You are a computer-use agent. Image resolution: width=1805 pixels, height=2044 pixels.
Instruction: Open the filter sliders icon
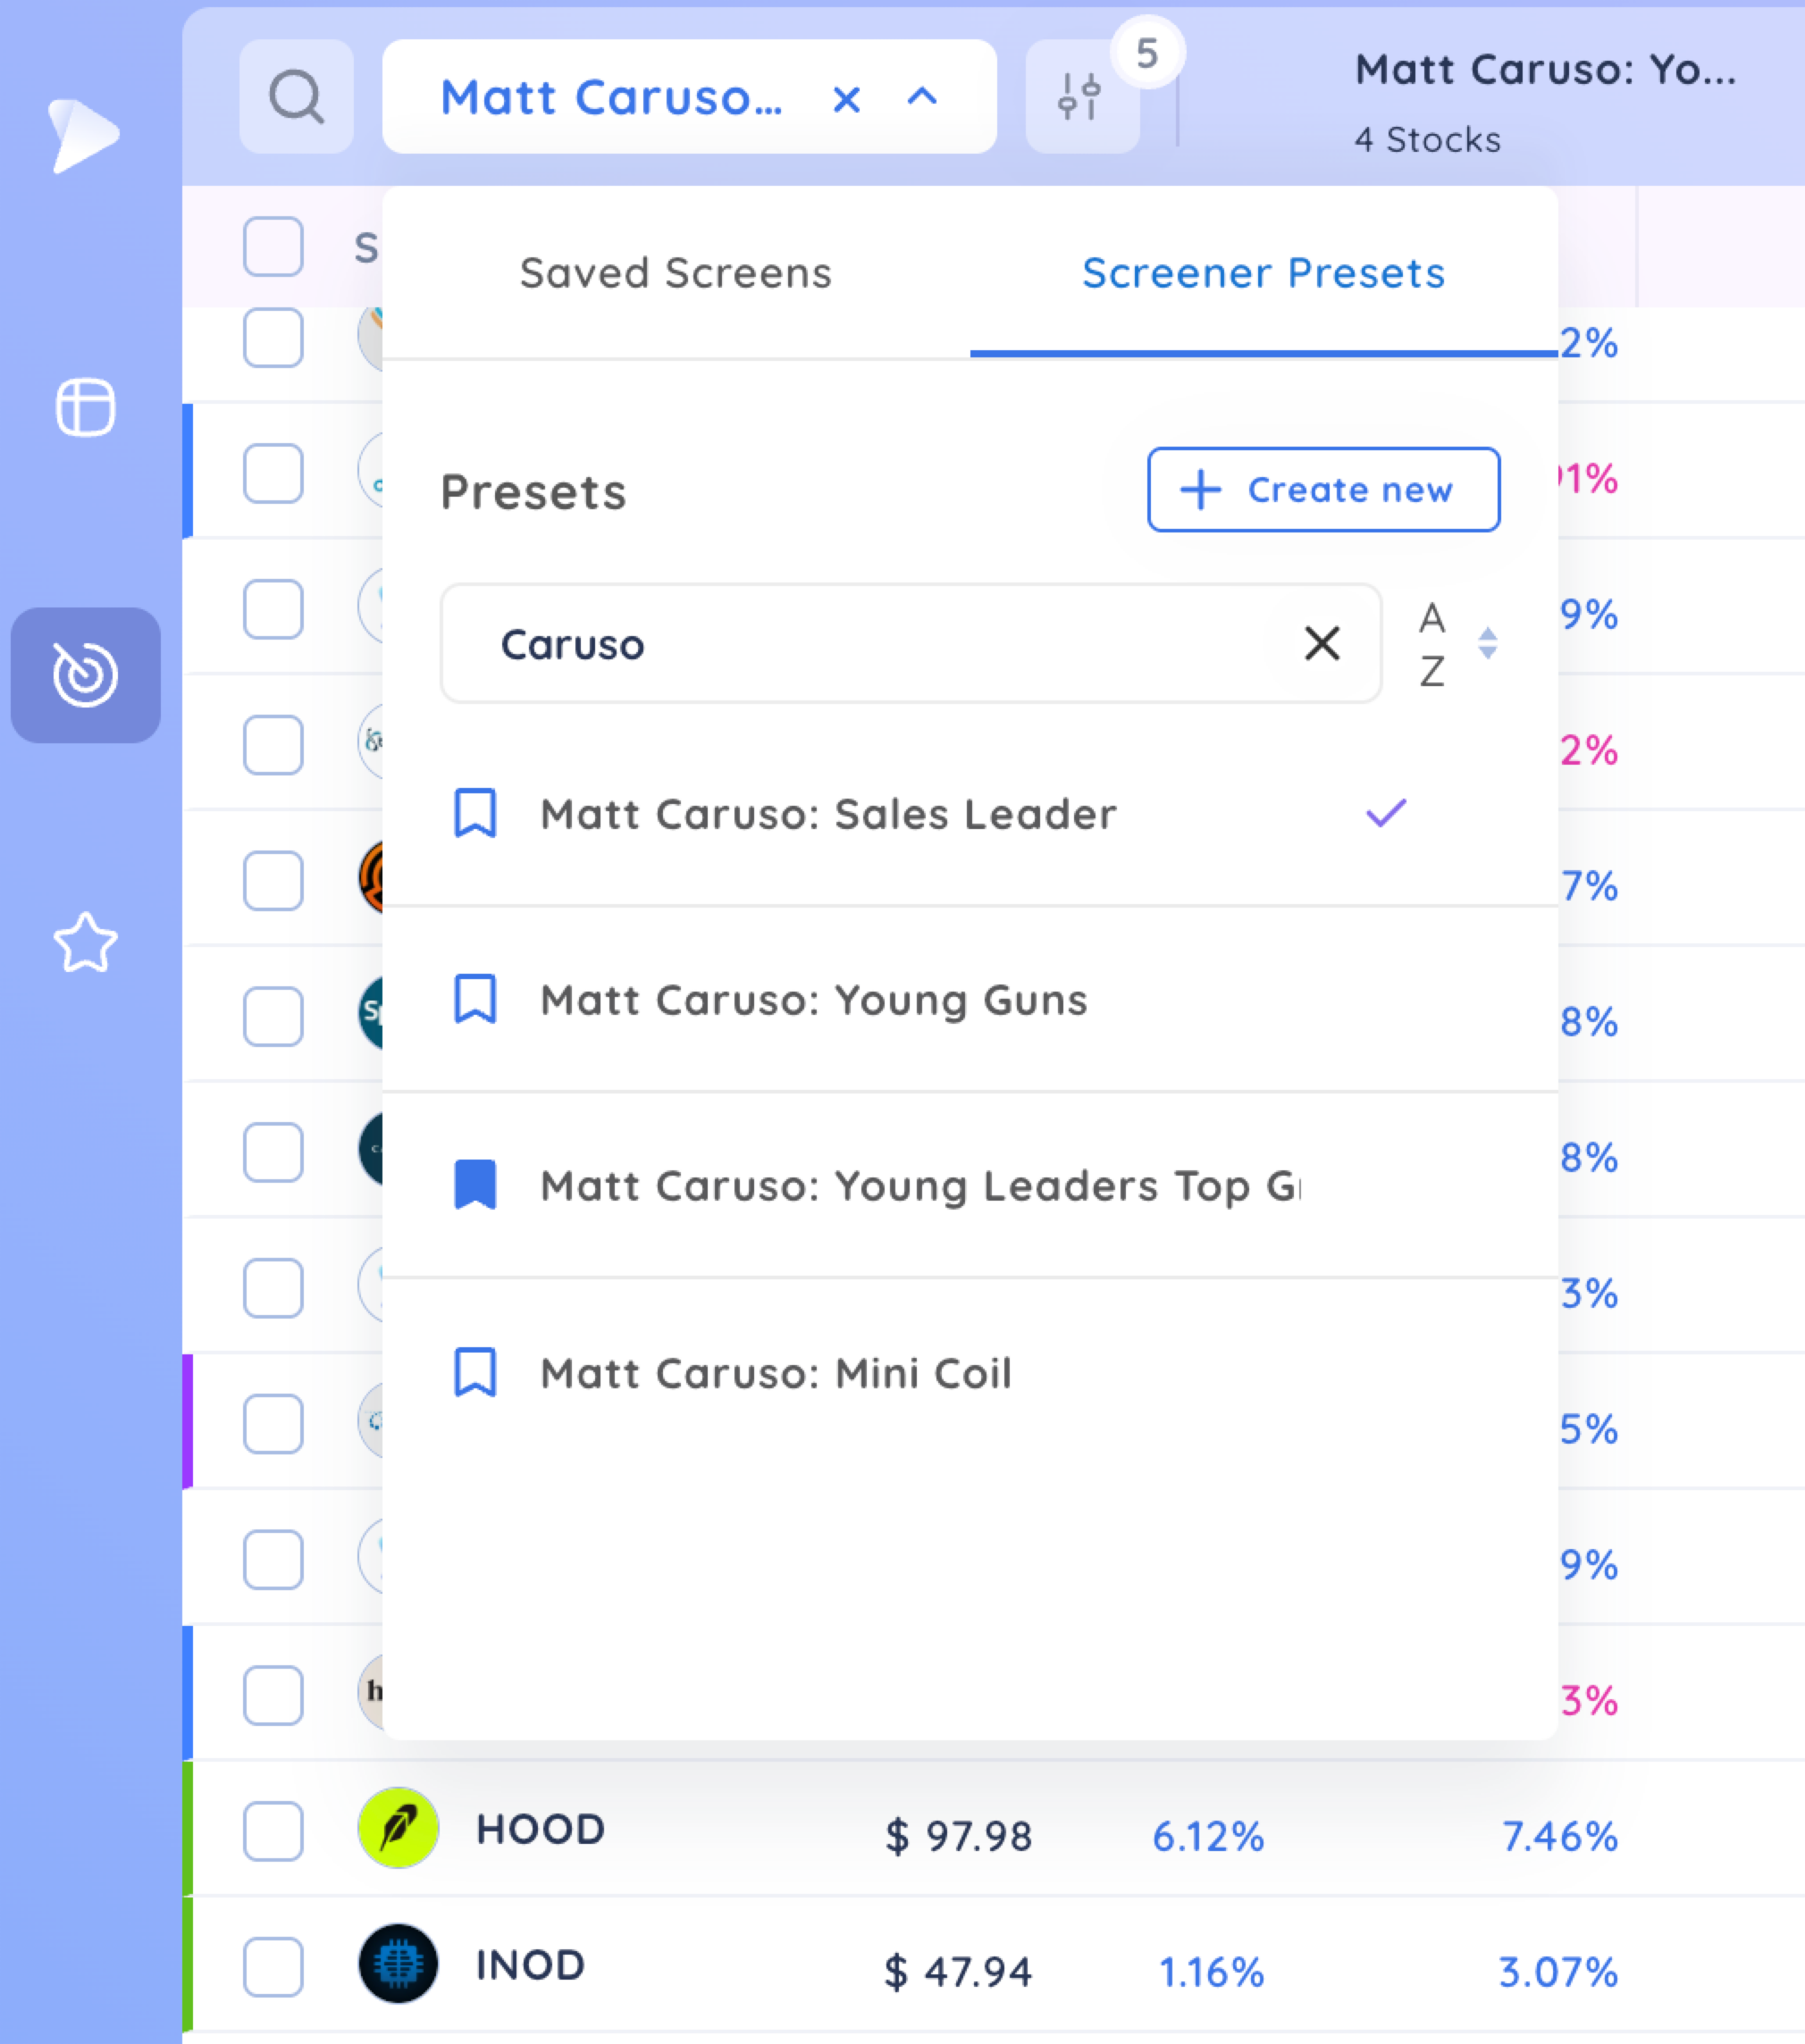(1081, 97)
